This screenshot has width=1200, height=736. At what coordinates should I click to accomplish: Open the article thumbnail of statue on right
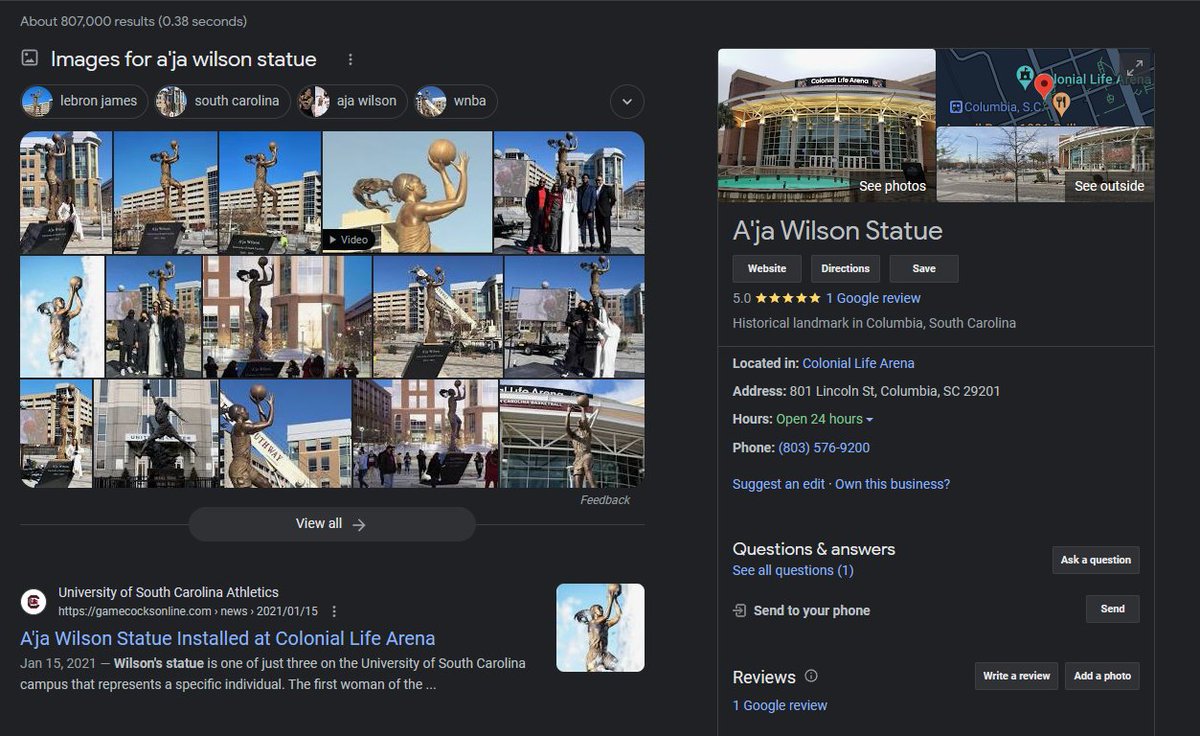coord(600,627)
